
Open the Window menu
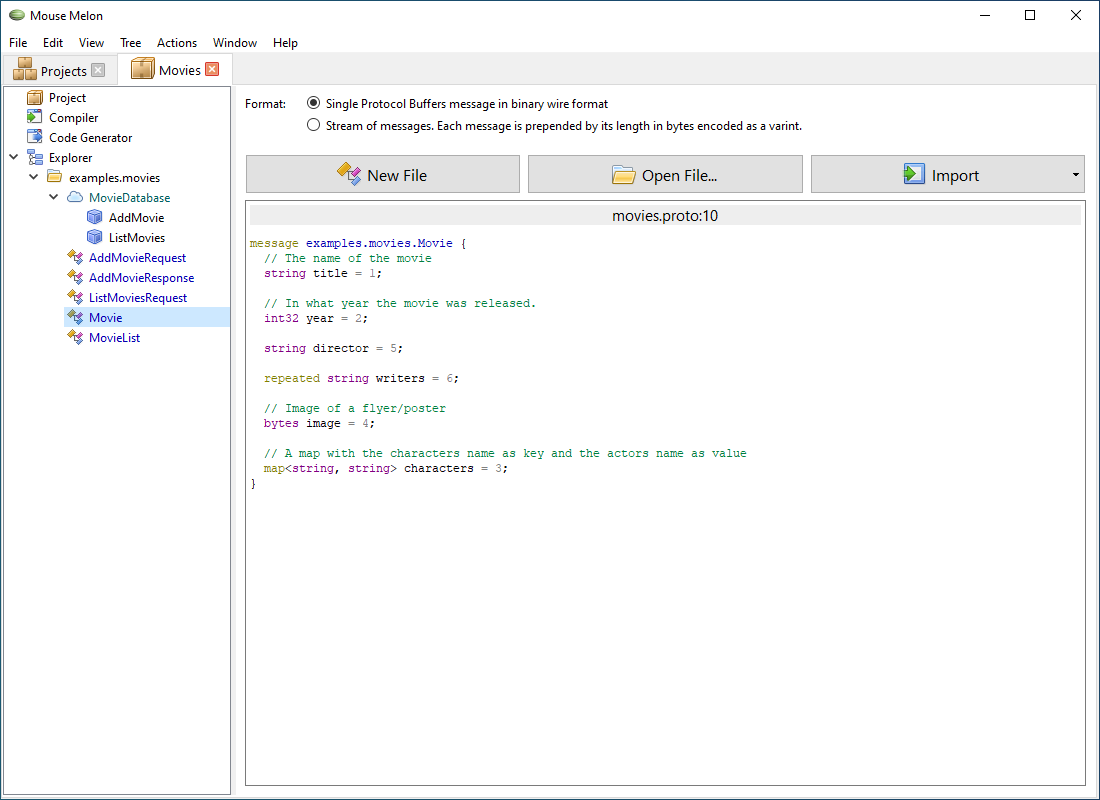(235, 43)
